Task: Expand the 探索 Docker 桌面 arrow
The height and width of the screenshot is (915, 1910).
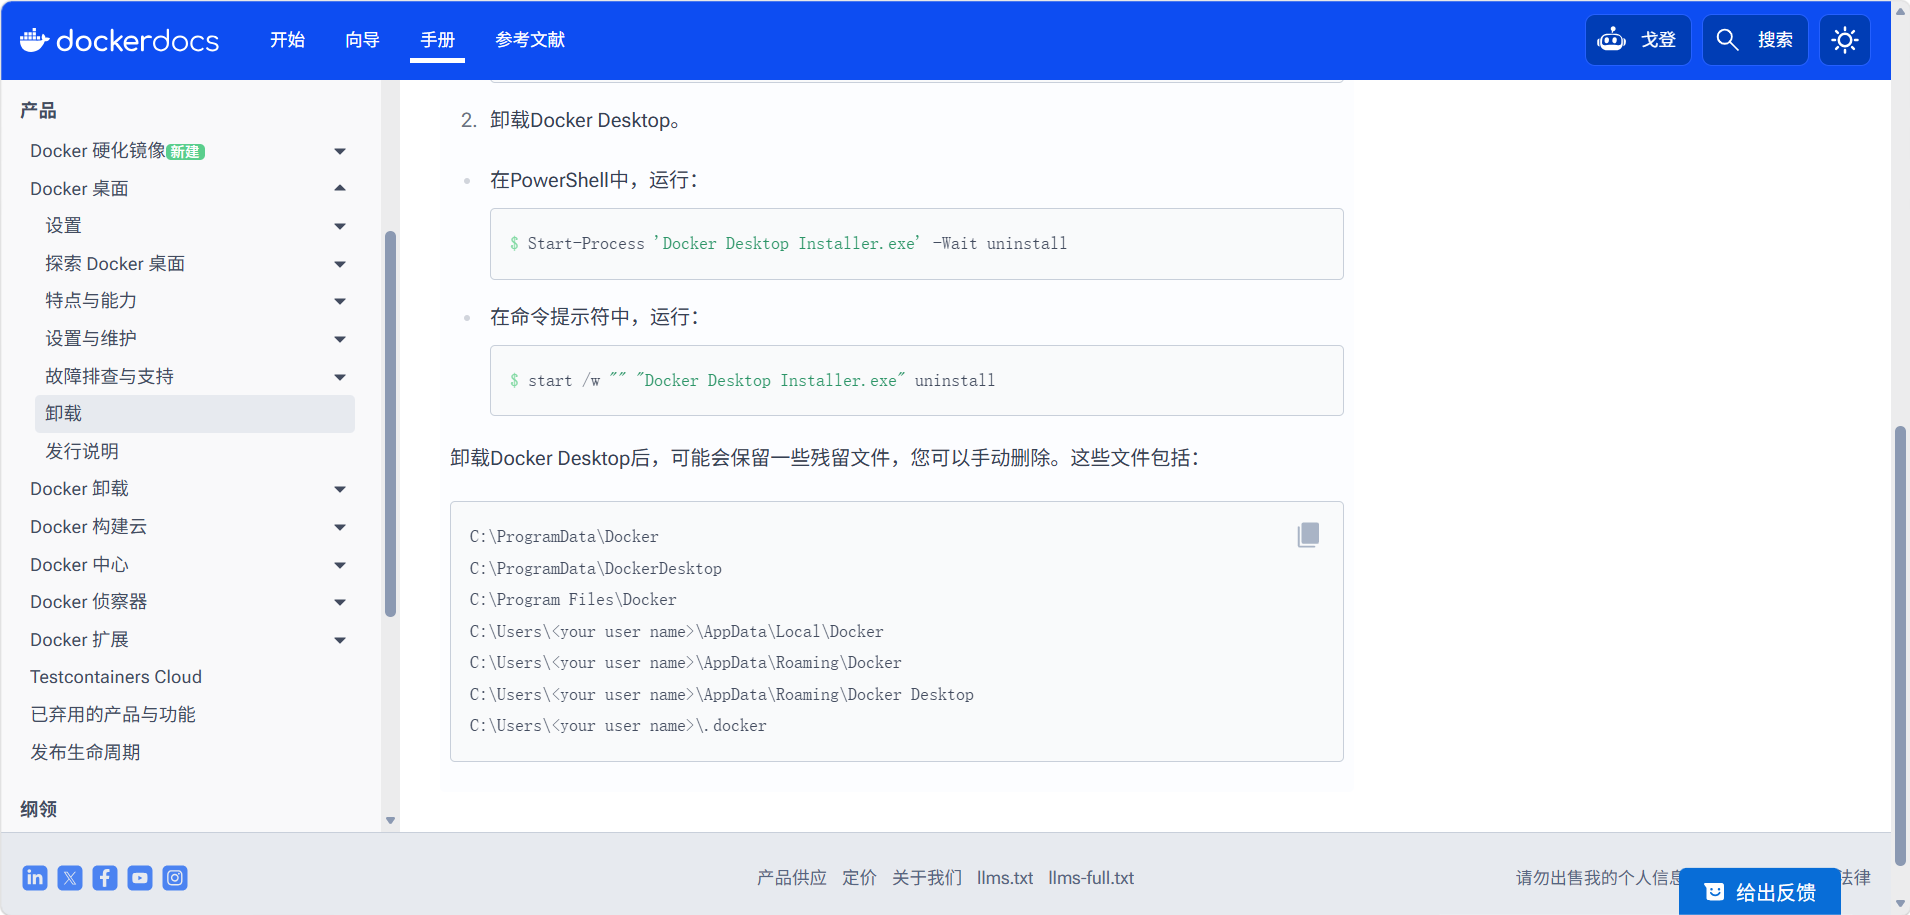Action: pos(340,264)
